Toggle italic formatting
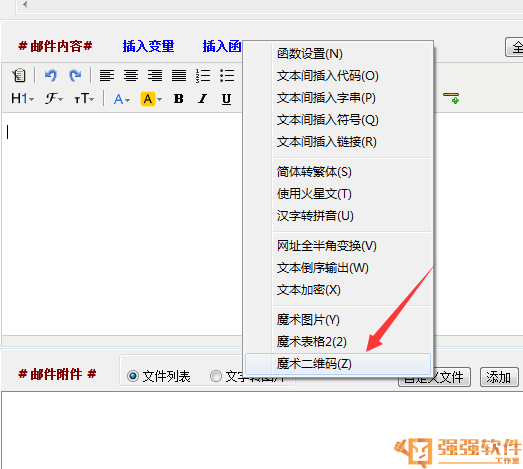The image size is (523, 469). 202,99
